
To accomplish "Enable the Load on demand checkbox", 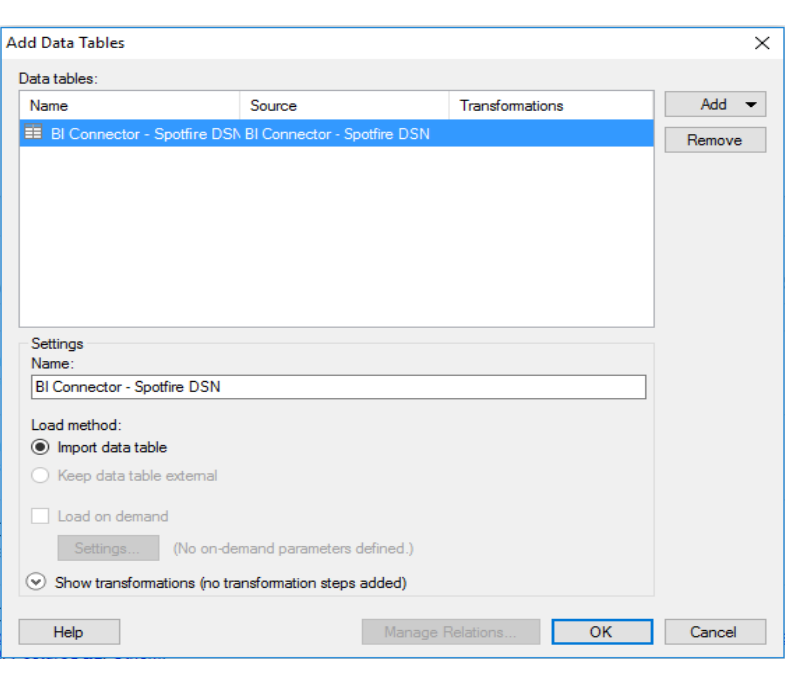I will 40,516.
